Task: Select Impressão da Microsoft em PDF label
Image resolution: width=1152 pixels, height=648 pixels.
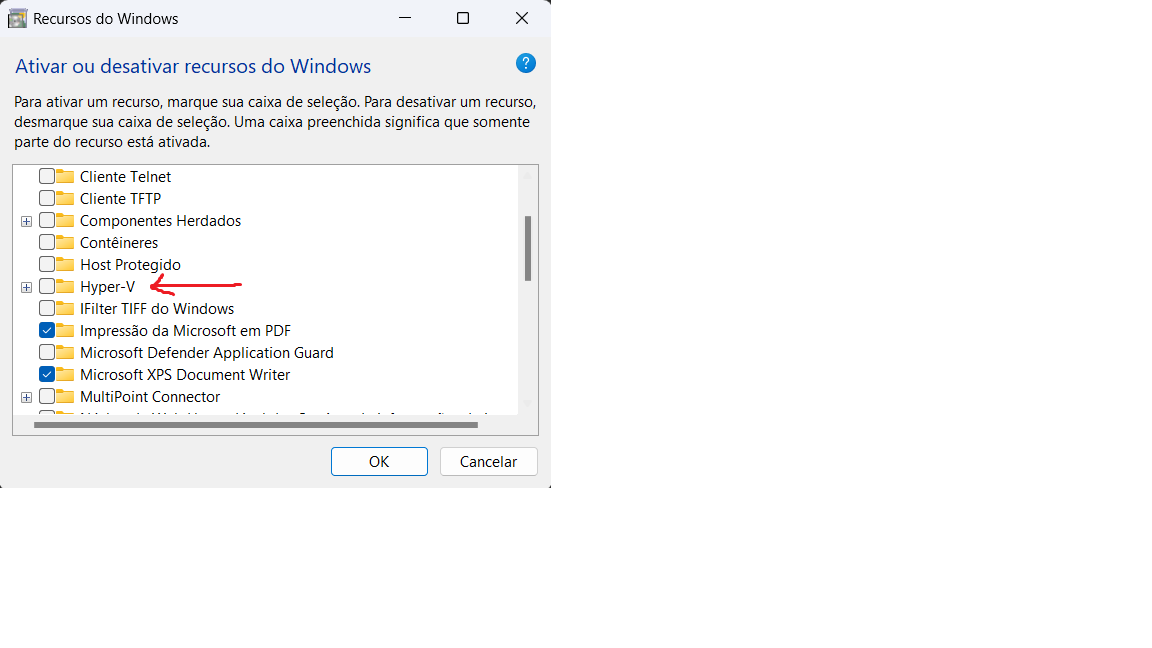Action: point(185,331)
